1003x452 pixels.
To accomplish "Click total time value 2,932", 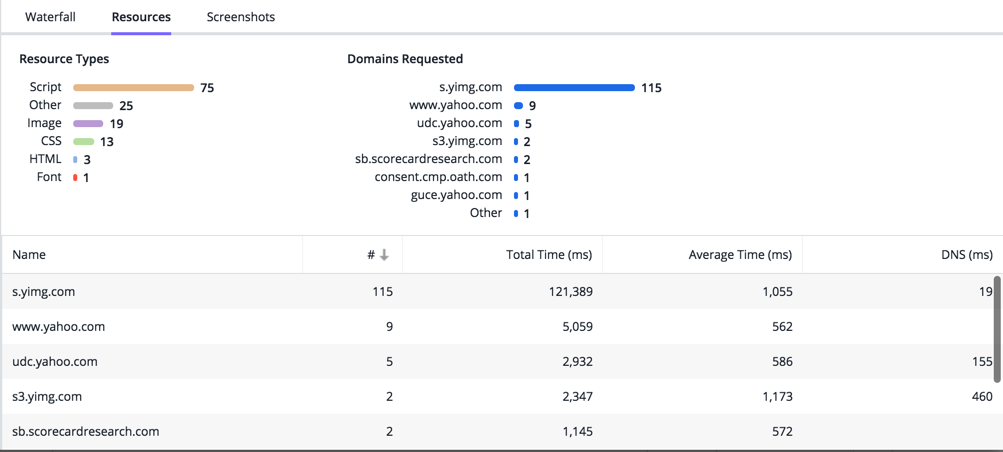I will coord(576,362).
